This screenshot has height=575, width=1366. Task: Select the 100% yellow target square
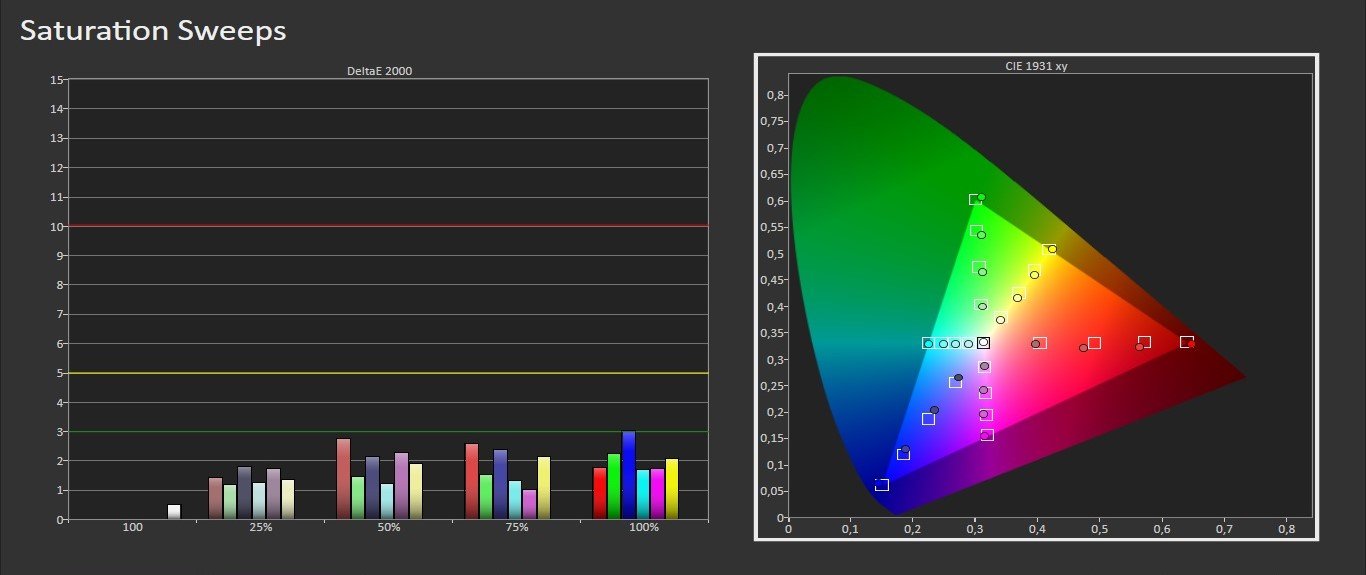coord(1047,250)
